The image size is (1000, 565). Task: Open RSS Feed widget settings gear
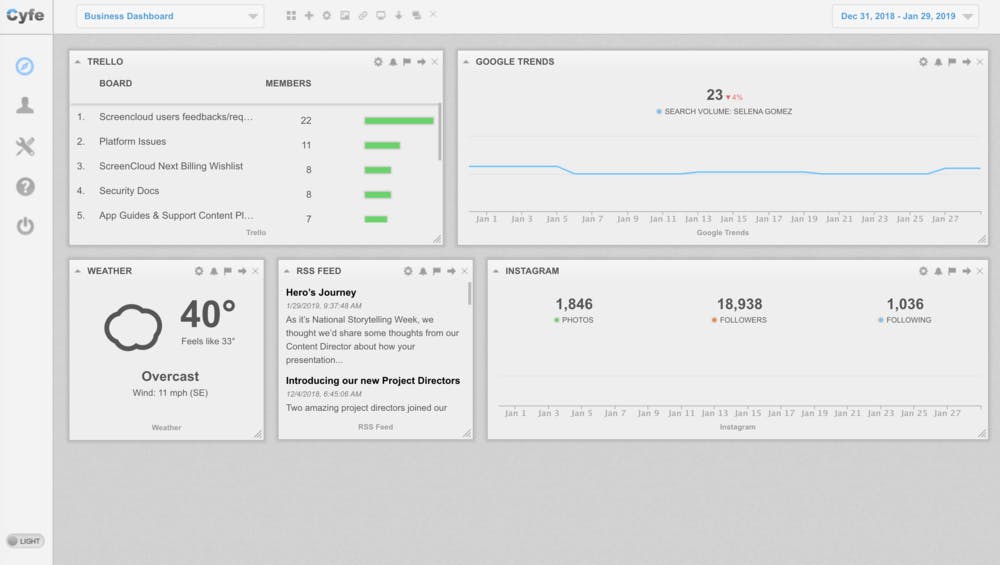coord(408,271)
